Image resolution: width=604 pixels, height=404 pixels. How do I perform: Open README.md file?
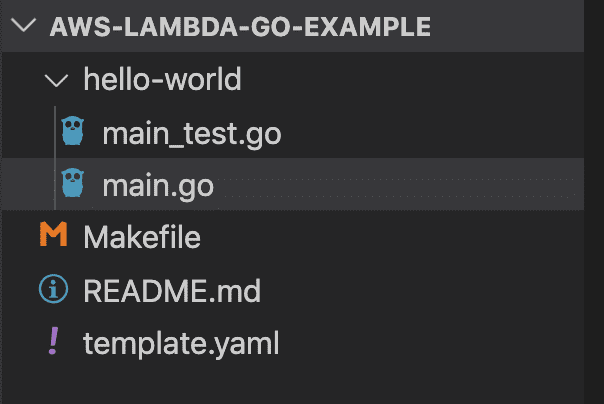click(172, 290)
